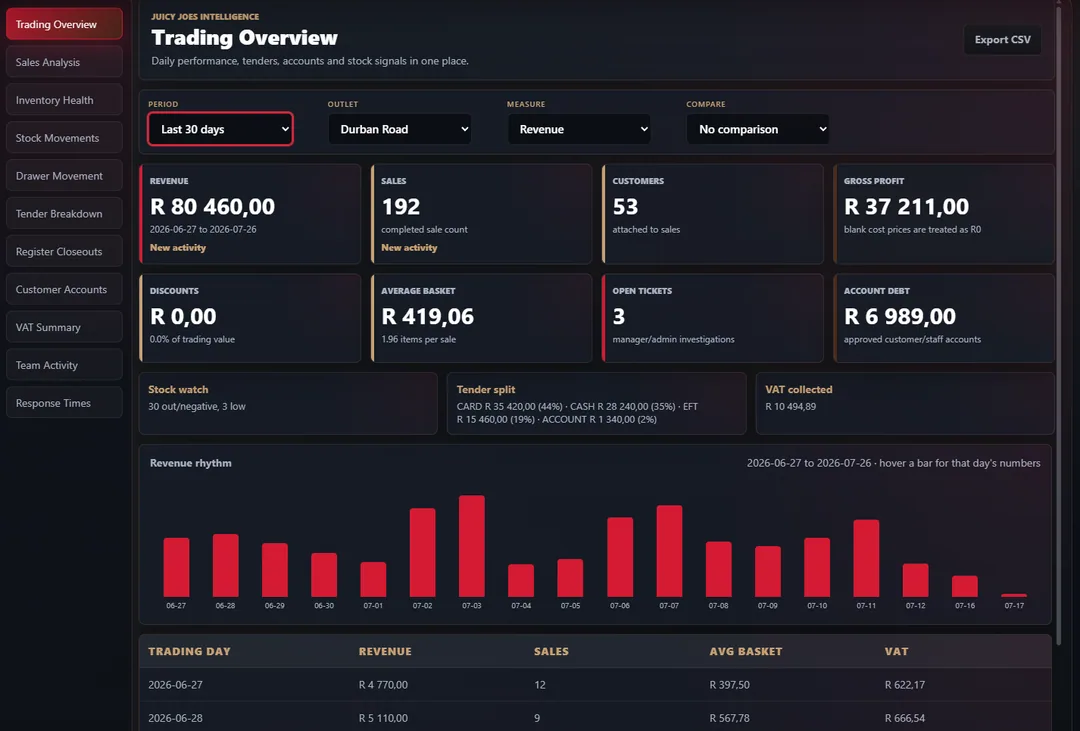Select the 07-07 revenue bar
1080x731 pixels.
tap(669, 551)
